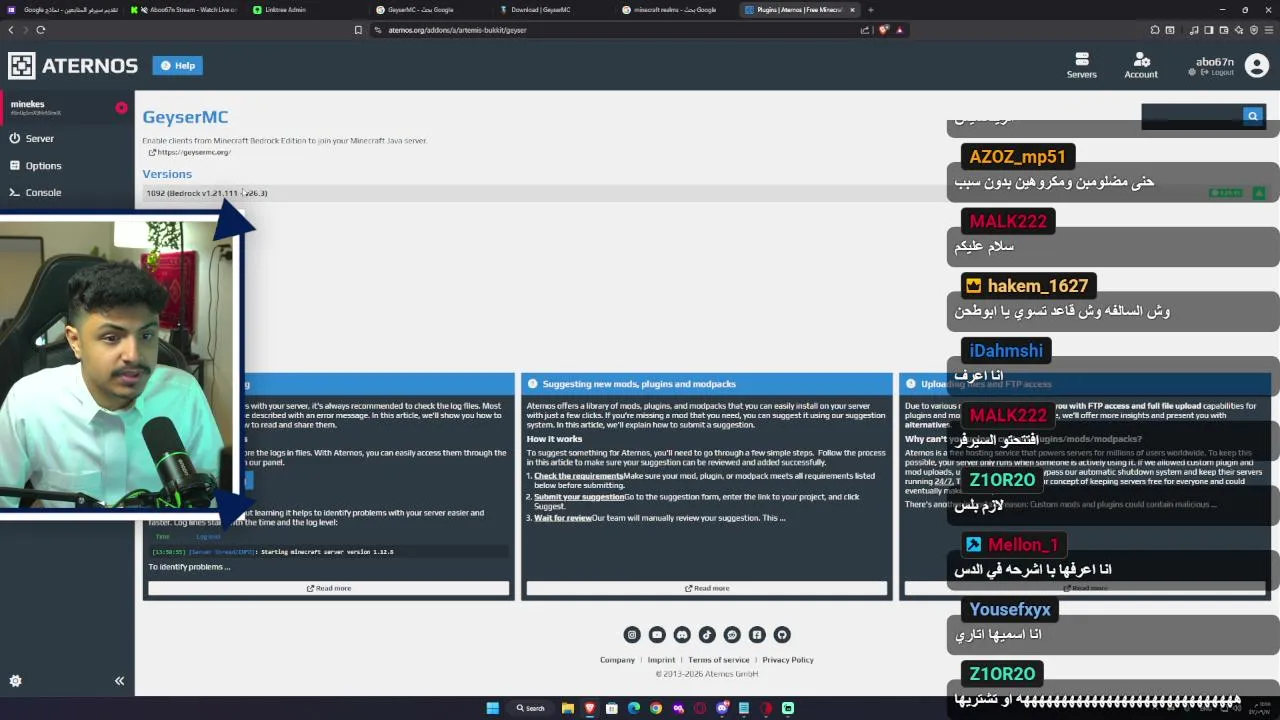1280x720 pixels.
Task: Click Logout under abo67n
Action: click(x=1218, y=73)
